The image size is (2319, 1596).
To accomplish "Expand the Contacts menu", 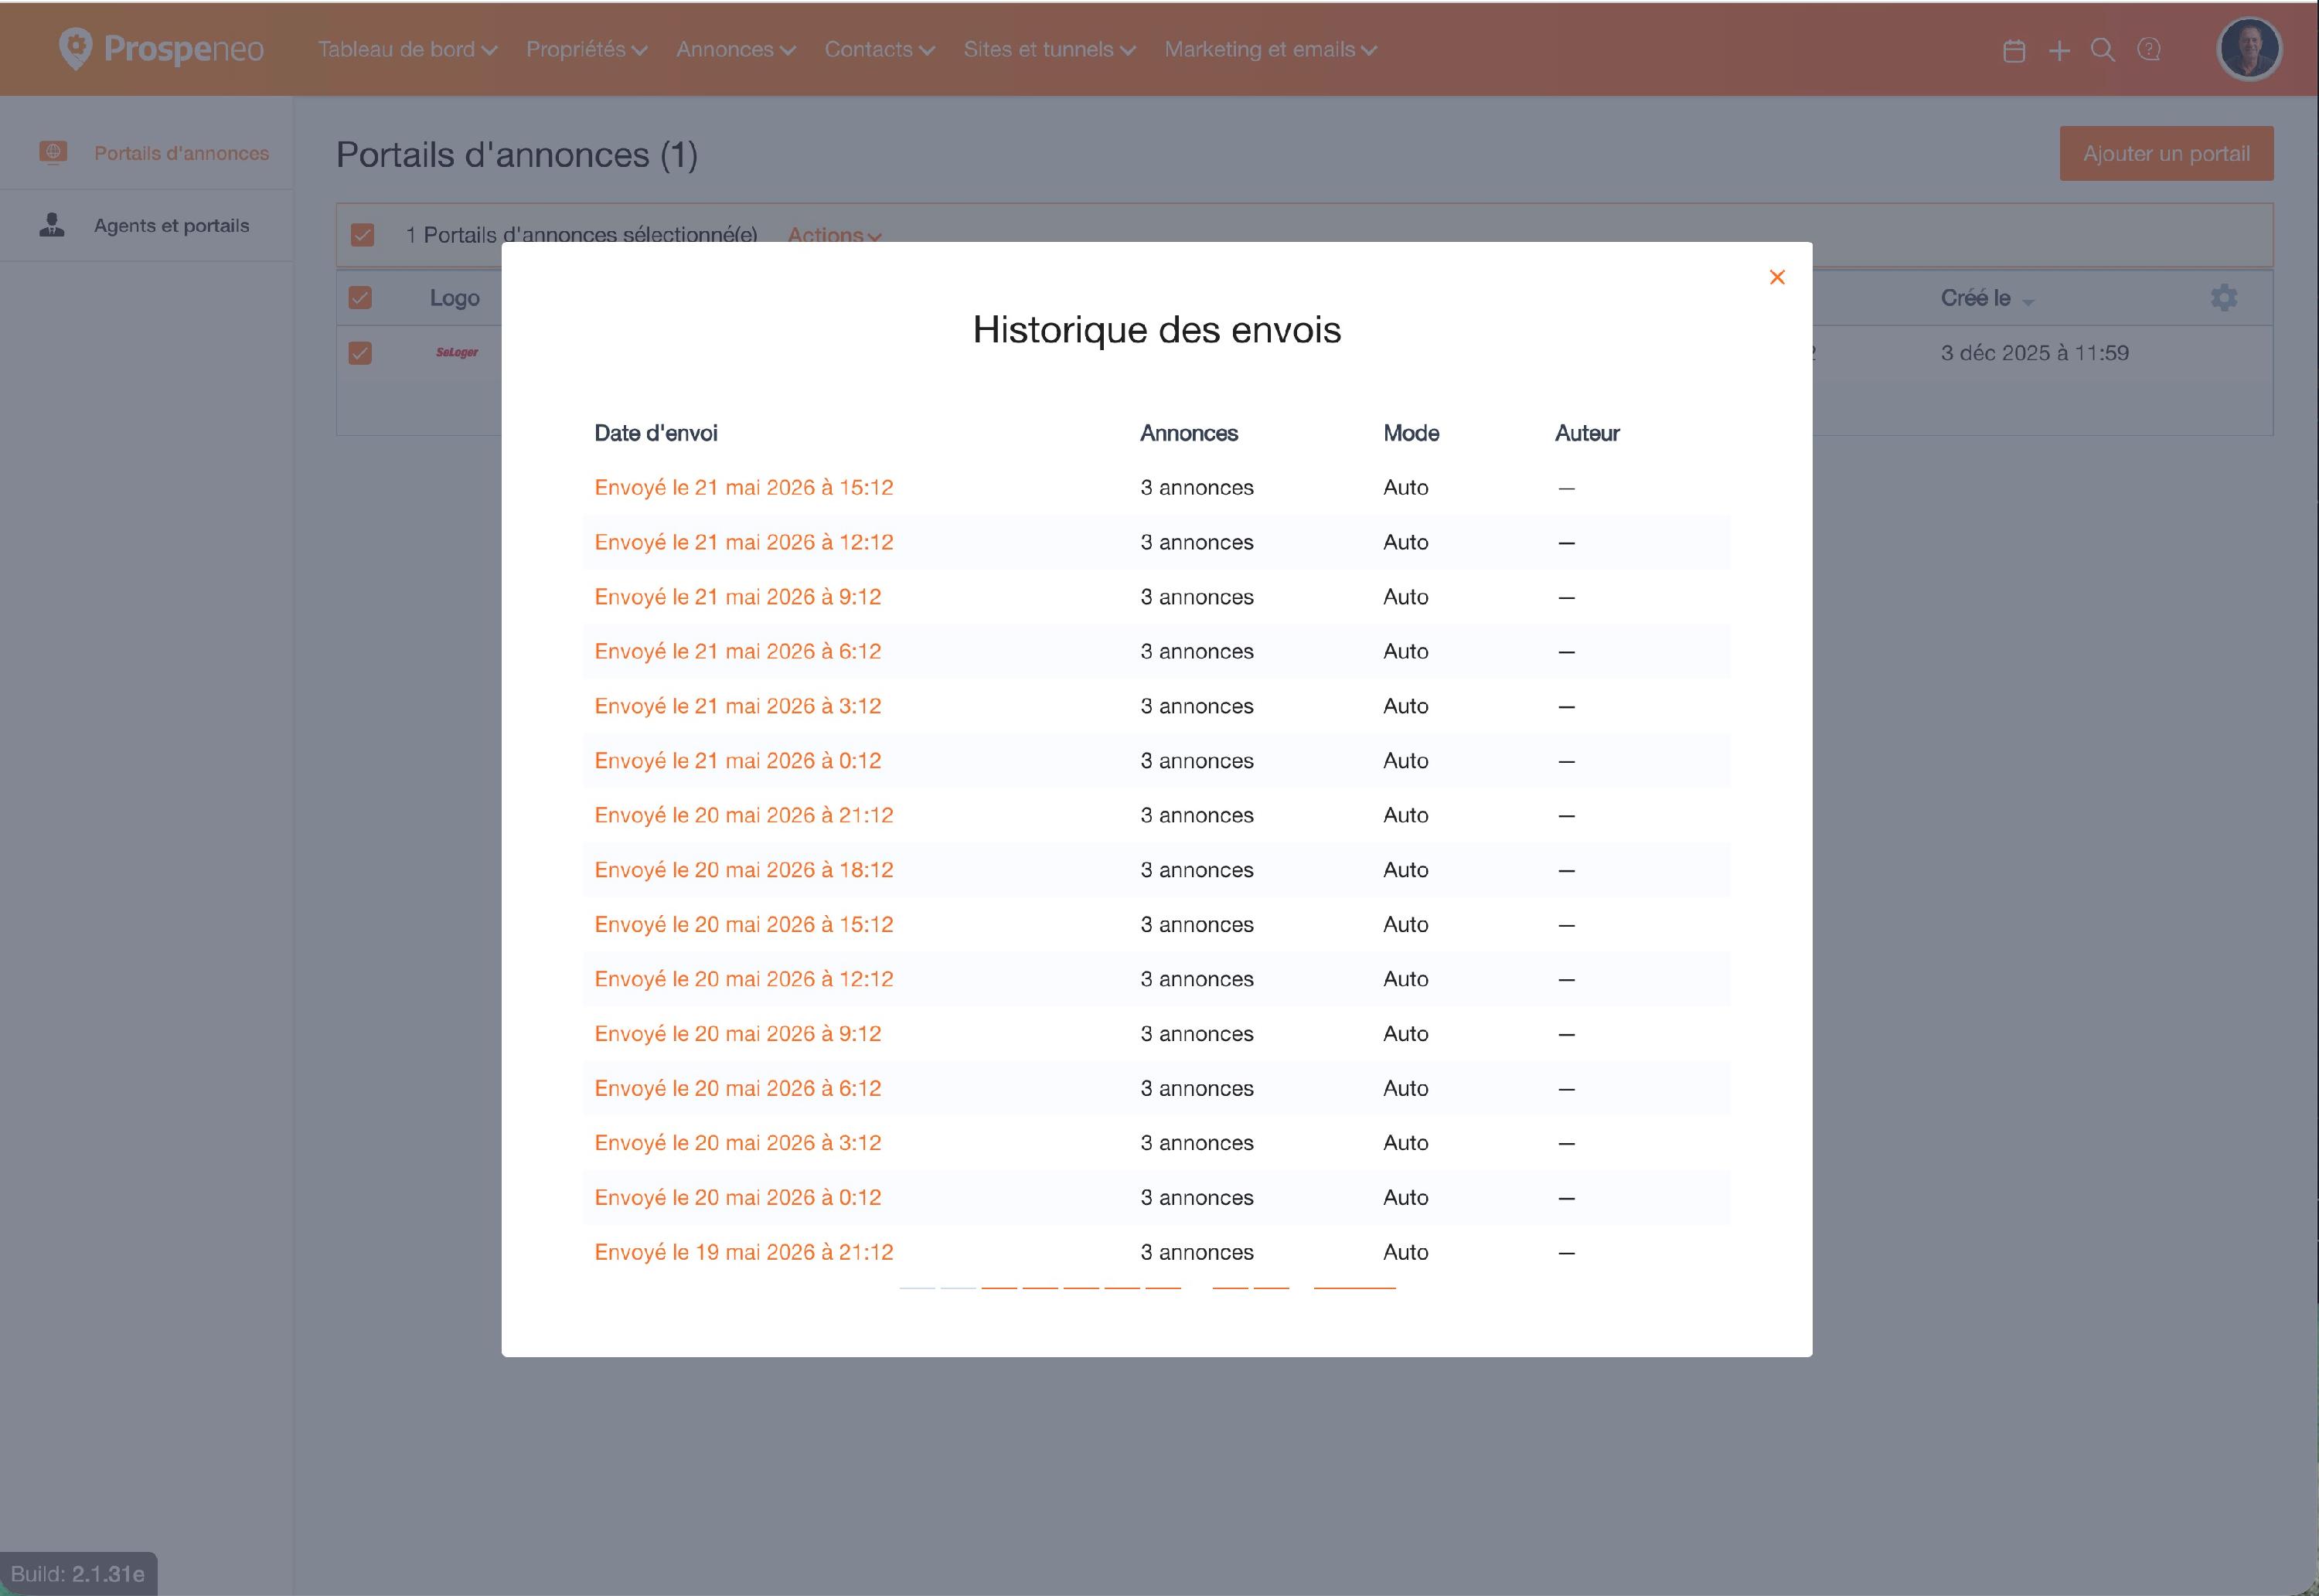I will 879,49.
